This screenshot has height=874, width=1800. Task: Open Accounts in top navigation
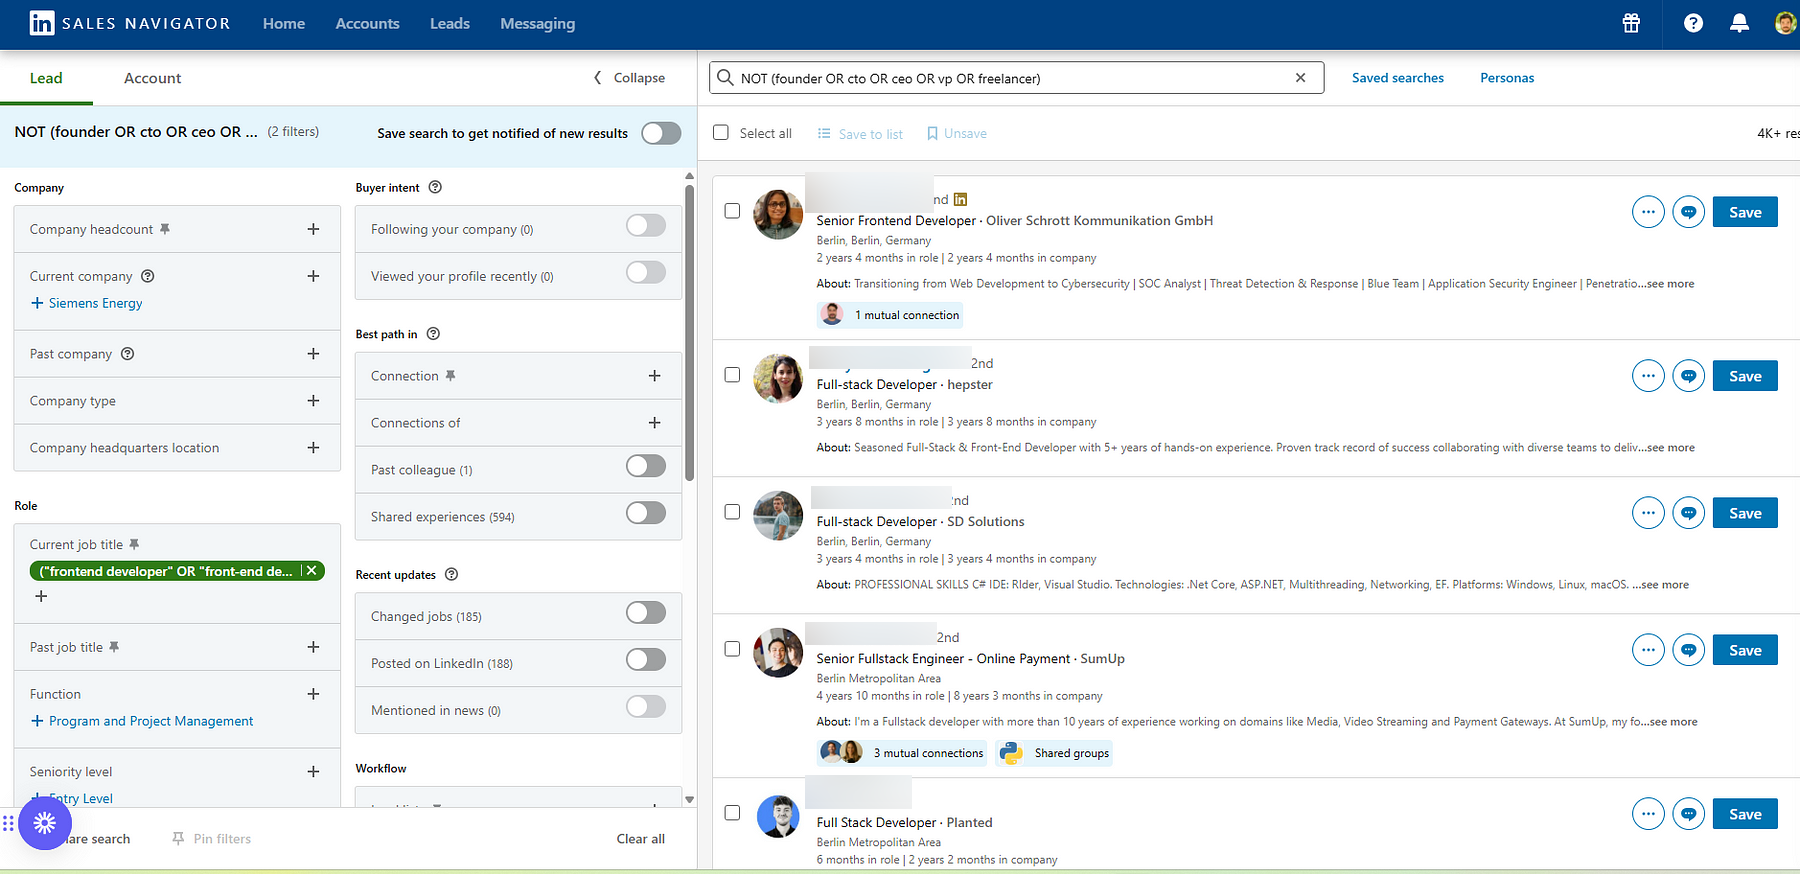[367, 23]
